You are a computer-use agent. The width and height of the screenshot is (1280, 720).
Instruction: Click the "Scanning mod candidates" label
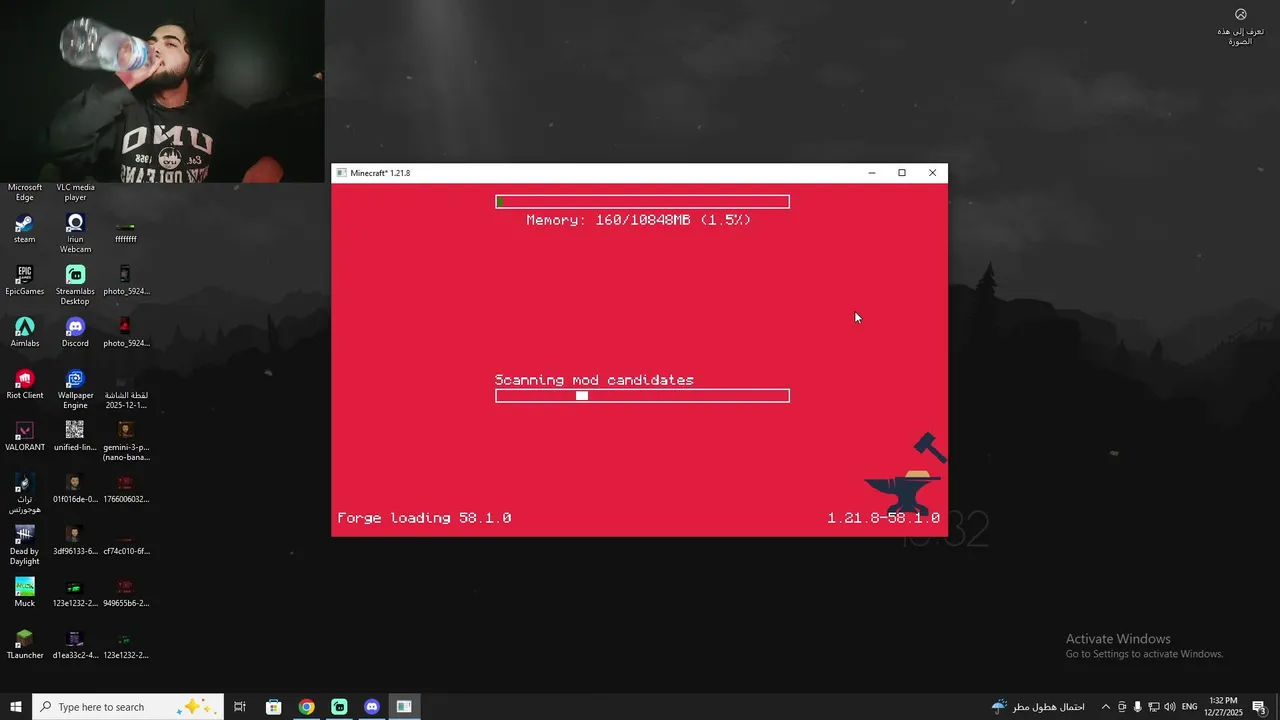pyautogui.click(x=594, y=380)
